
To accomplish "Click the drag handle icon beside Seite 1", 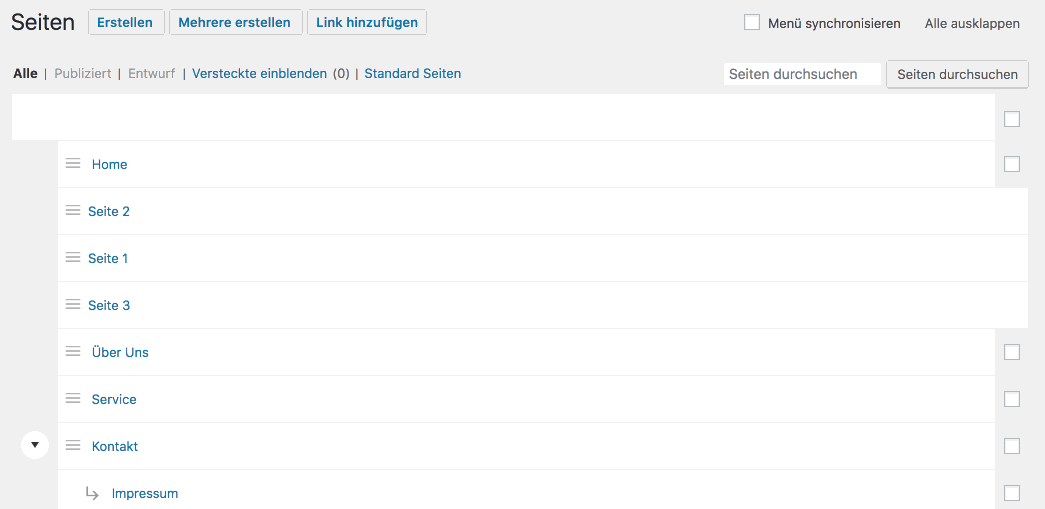I will [x=73, y=257].
